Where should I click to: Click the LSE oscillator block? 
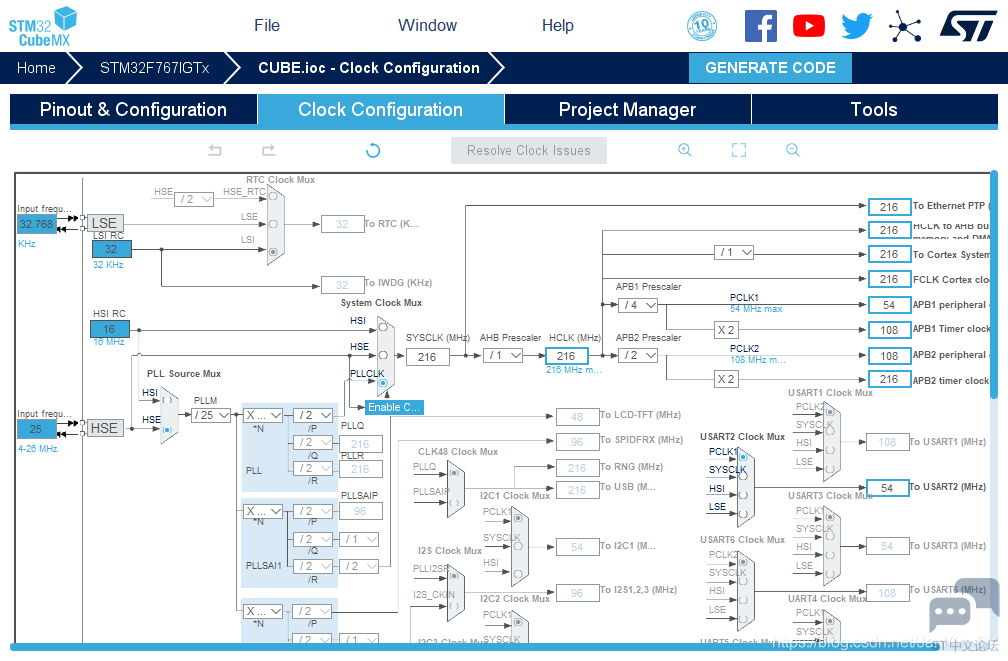(x=104, y=223)
